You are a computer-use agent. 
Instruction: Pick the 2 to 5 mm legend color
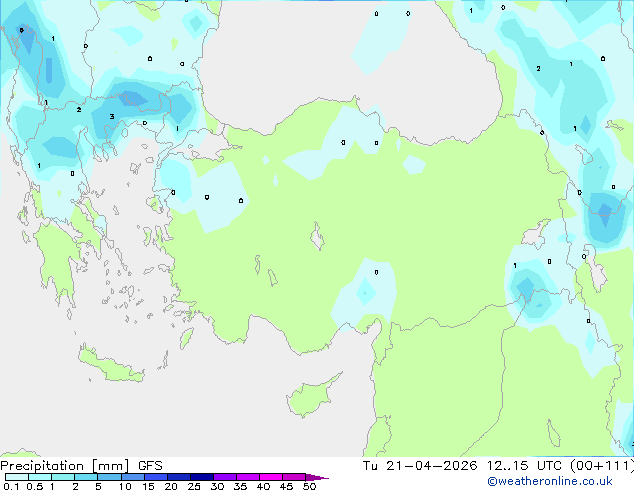(x=86, y=477)
